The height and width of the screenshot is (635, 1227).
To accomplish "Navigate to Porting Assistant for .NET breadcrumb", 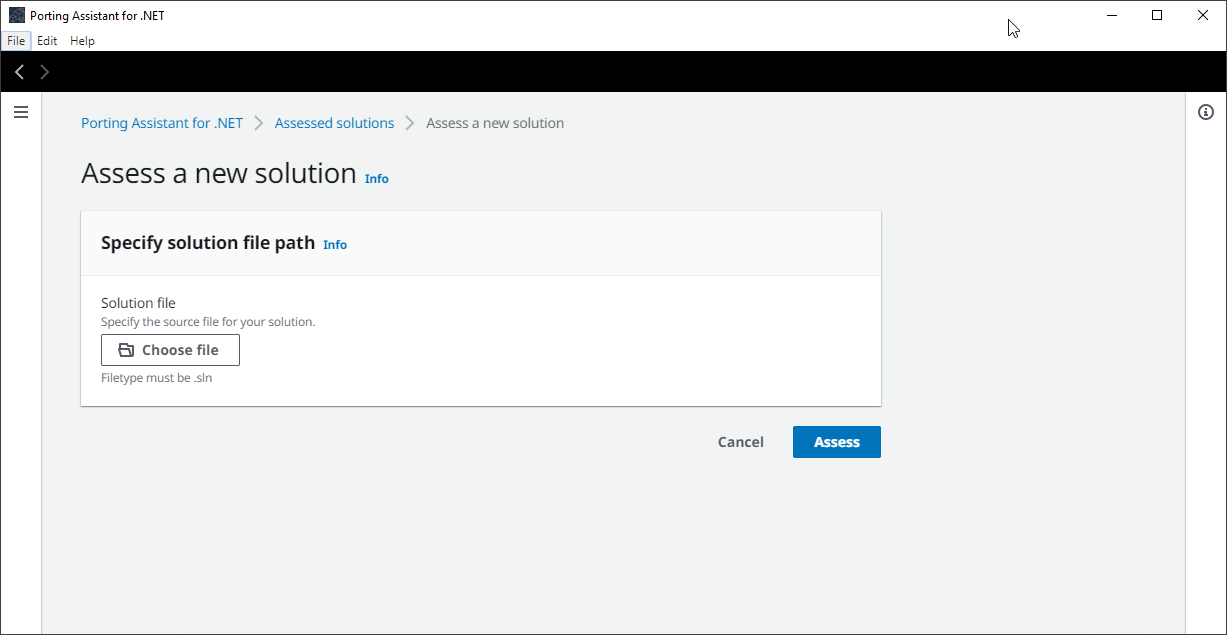I will click(x=161, y=122).
